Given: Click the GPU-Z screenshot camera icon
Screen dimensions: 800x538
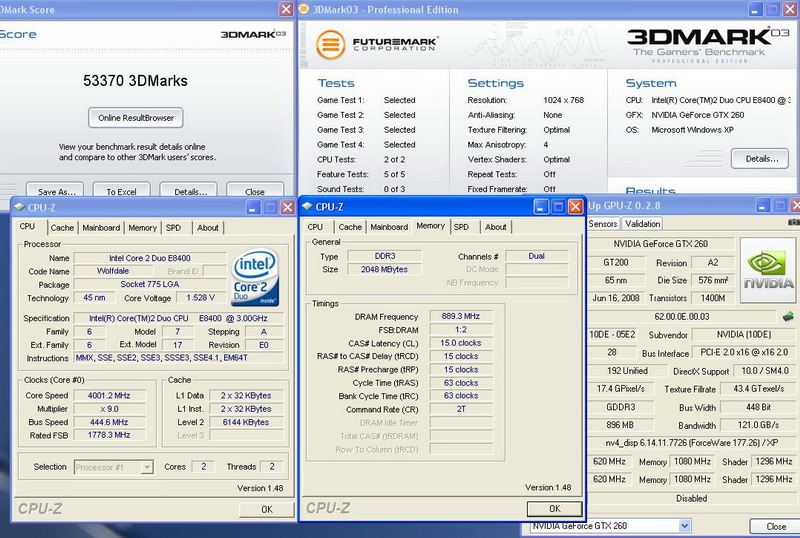Looking at the screenshot, I should tap(793, 223).
